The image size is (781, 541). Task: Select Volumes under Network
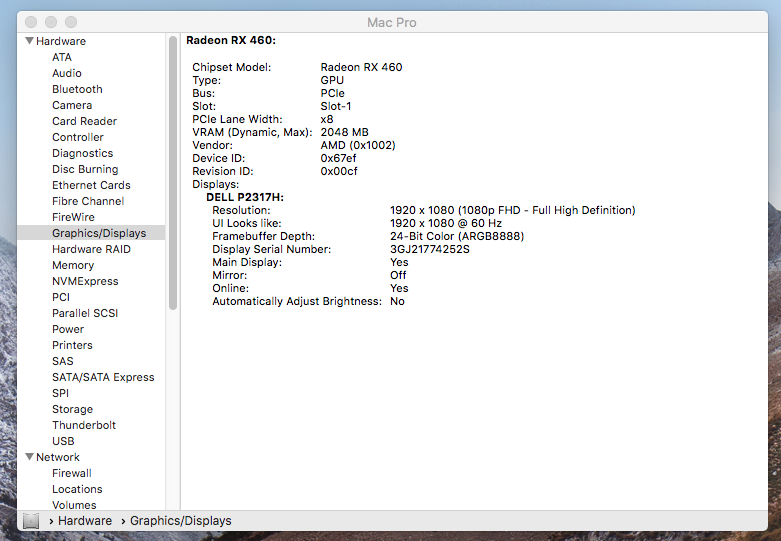(x=74, y=505)
